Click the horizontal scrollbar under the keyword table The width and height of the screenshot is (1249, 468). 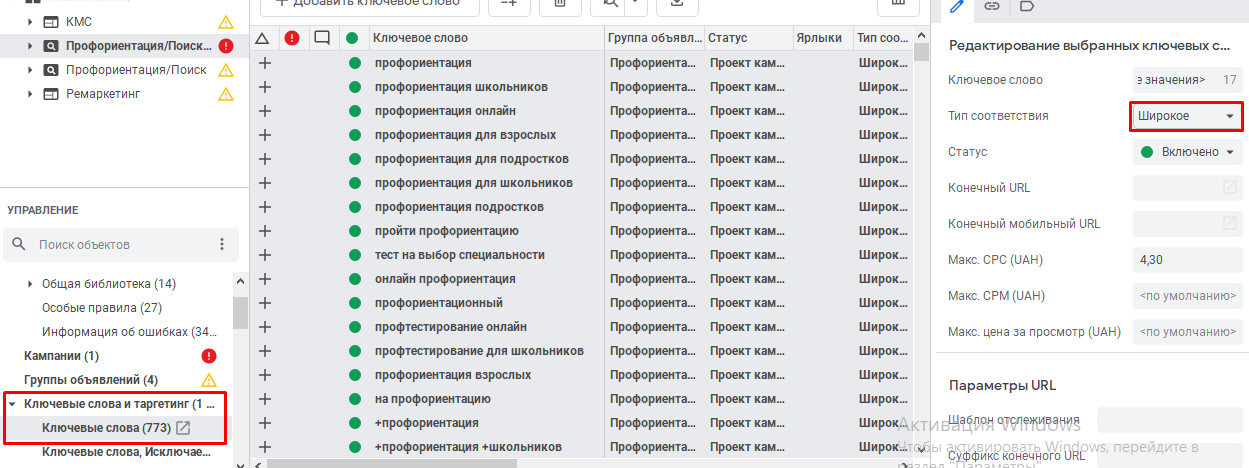coord(390,463)
